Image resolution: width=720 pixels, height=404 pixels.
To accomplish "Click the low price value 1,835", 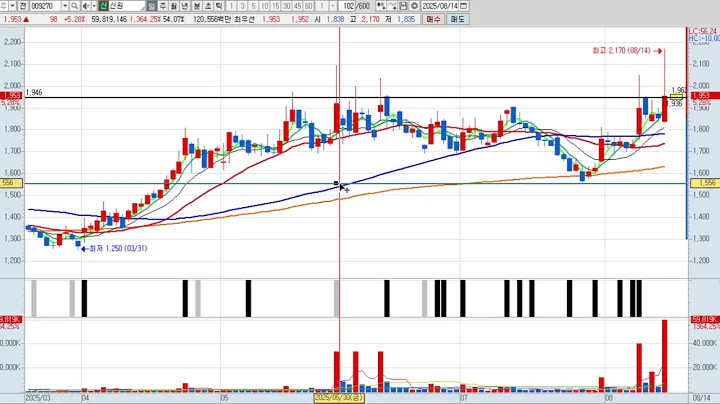I will coord(406,19).
